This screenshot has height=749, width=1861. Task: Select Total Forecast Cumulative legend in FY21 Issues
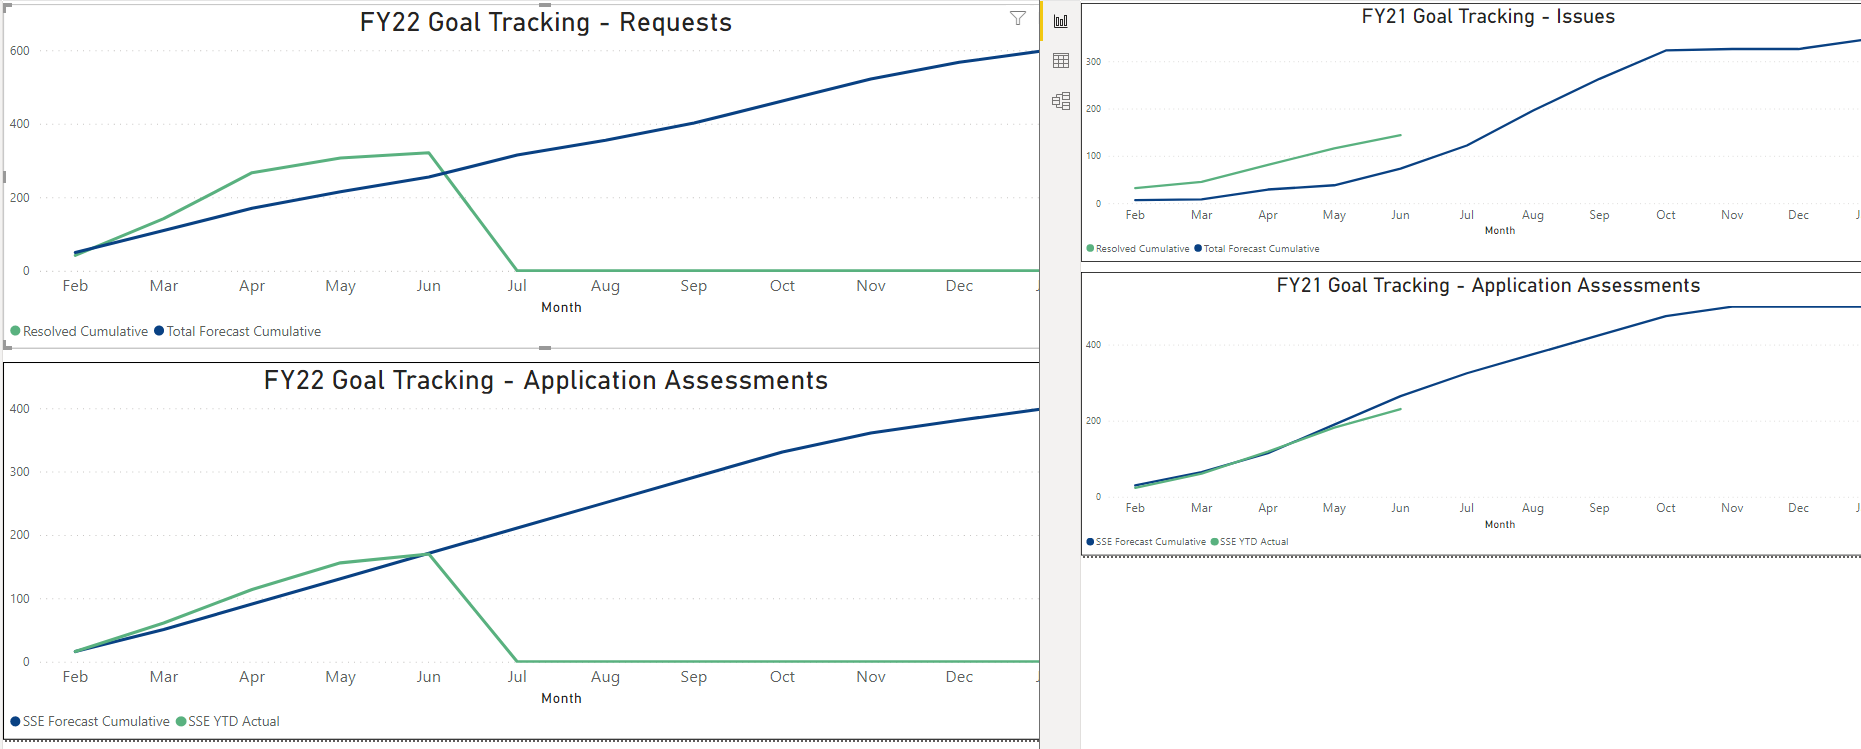click(1257, 249)
